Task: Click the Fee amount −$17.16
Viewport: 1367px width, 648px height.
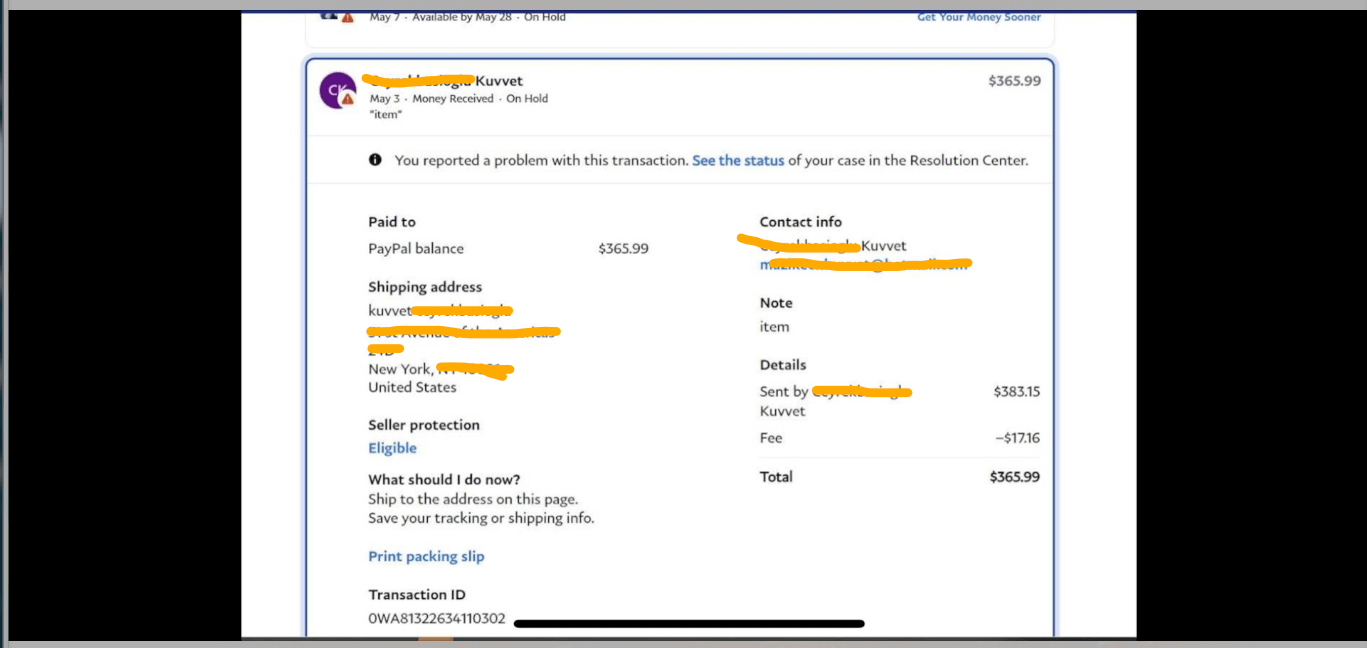Action: click(x=1016, y=438)
